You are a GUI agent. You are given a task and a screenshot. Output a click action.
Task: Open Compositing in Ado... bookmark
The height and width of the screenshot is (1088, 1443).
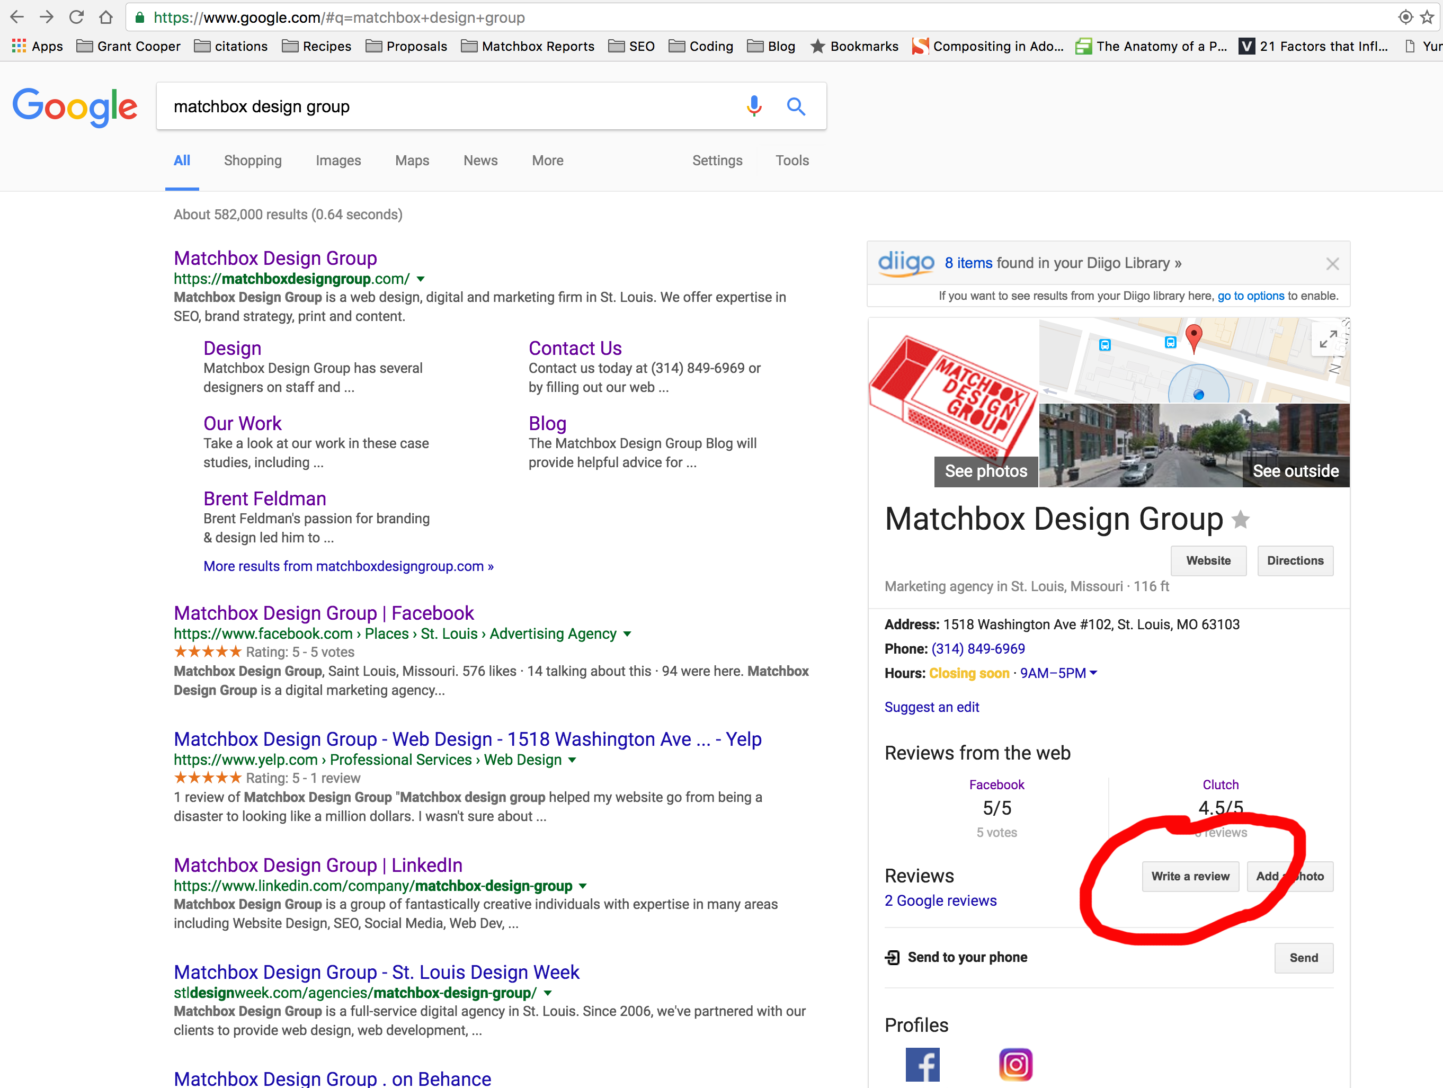(x=988, y=46)
